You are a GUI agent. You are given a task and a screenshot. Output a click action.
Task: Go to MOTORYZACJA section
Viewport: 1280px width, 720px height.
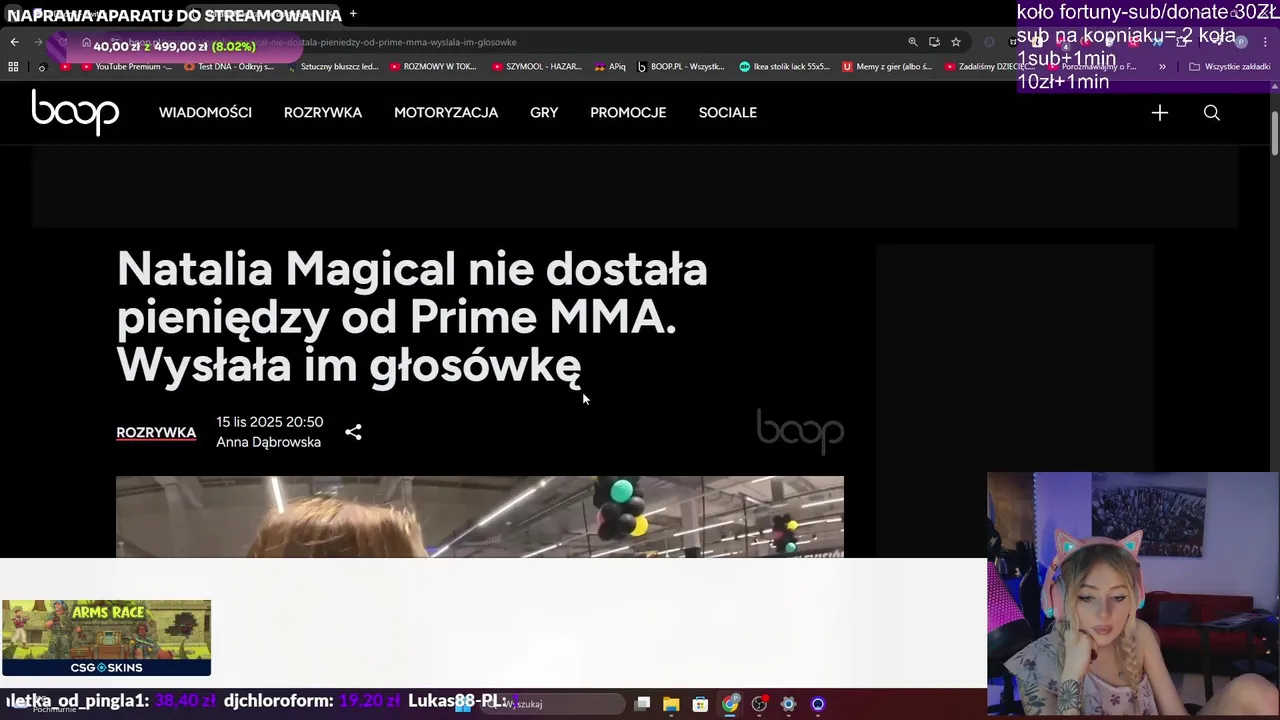tap(446, 112)
